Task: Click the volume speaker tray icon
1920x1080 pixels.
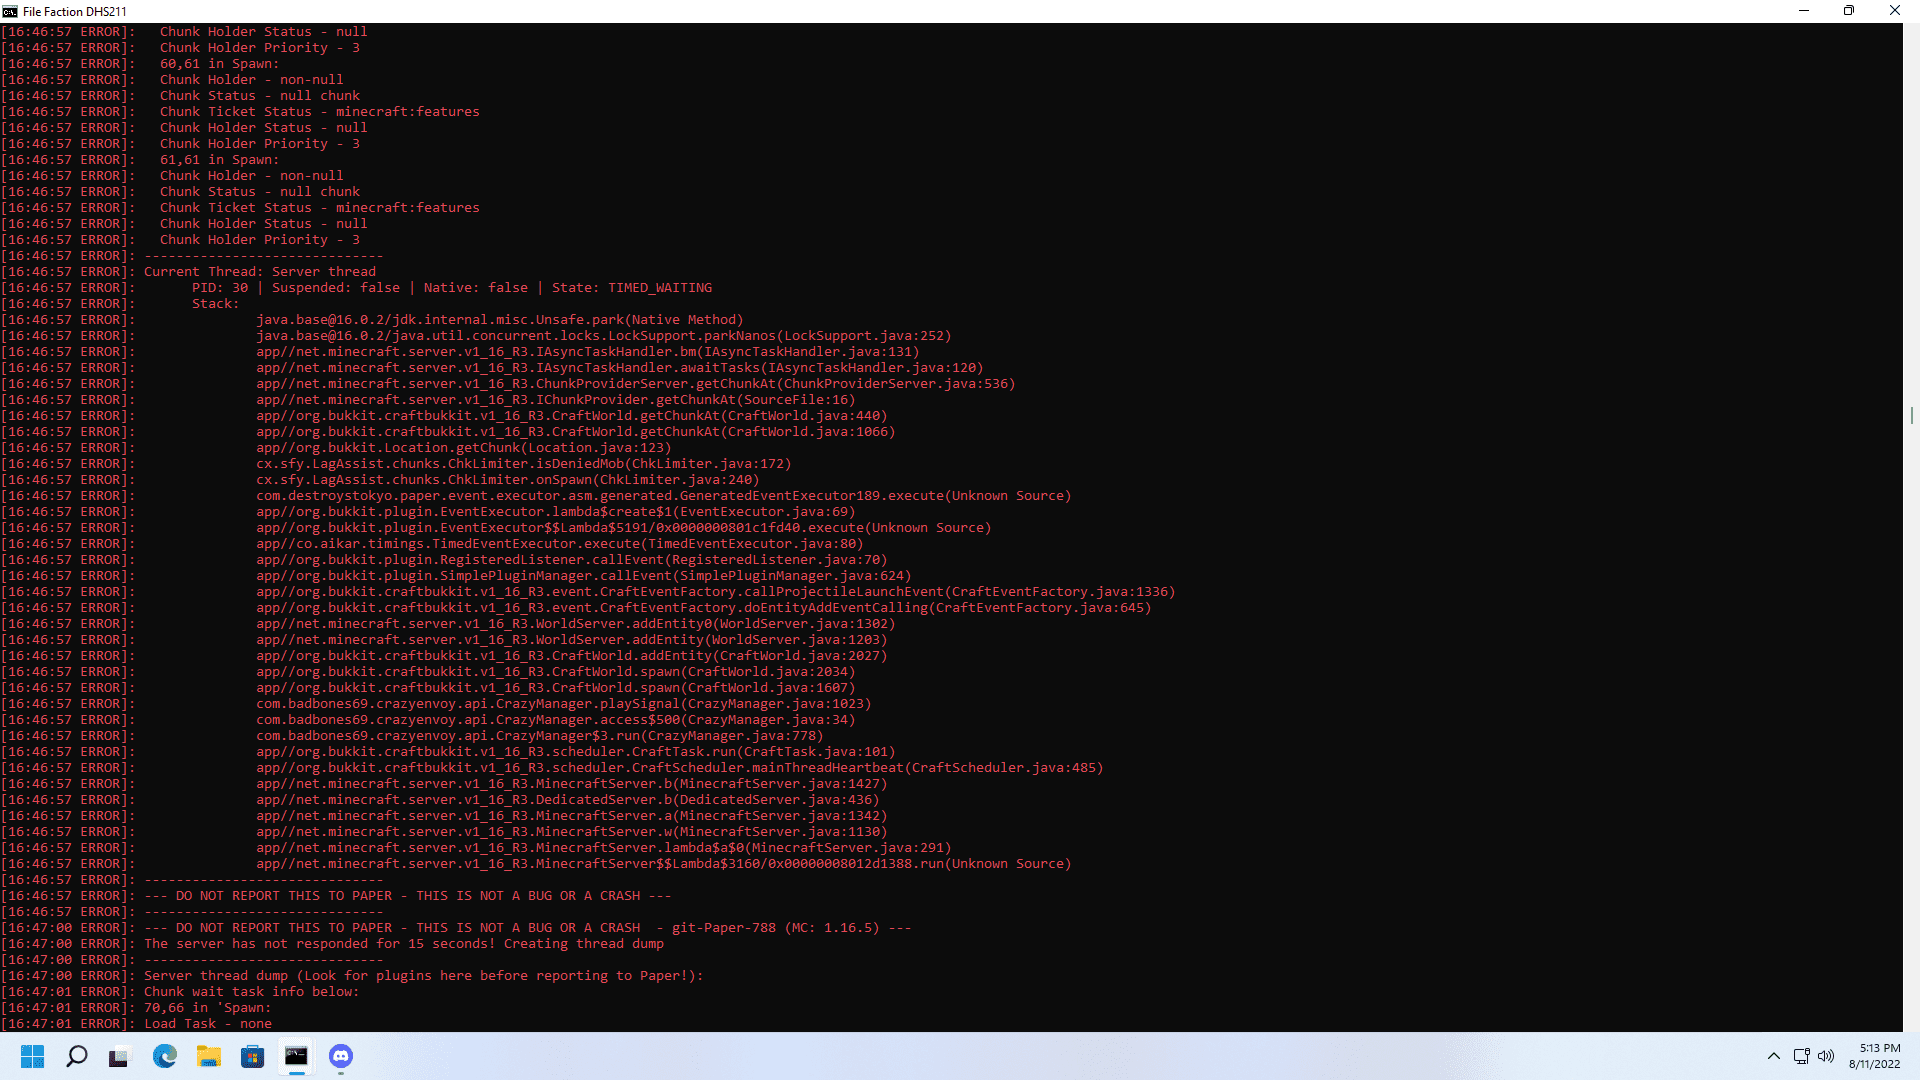Action: click(1826, 1056)
